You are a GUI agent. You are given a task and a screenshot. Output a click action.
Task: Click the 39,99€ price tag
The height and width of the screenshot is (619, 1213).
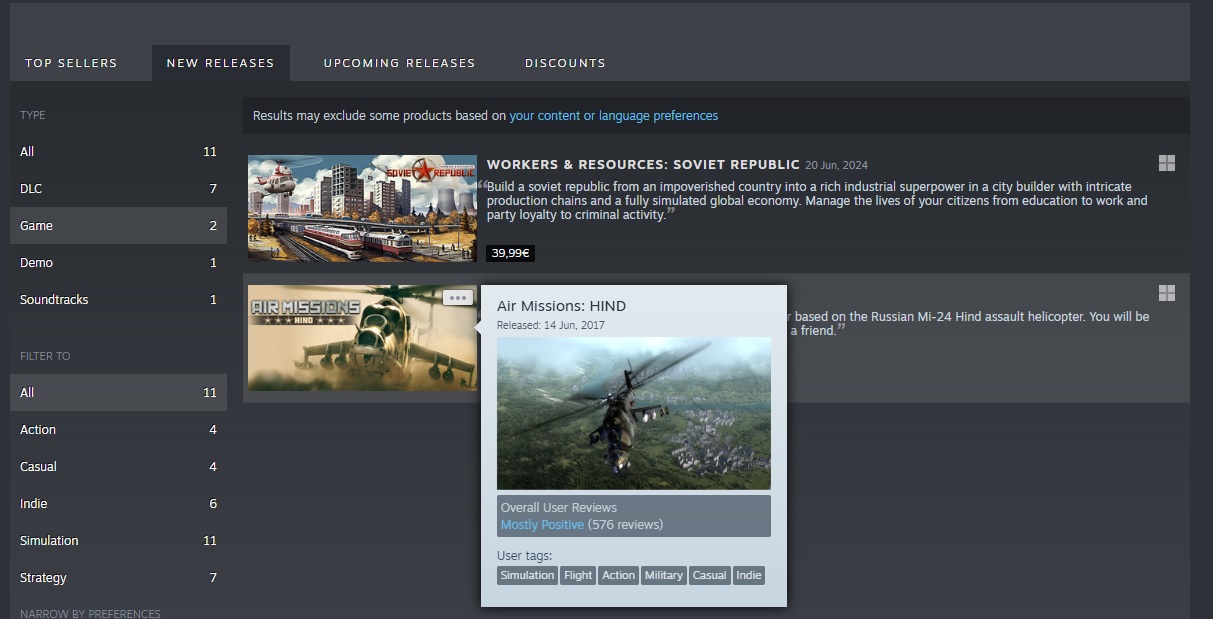coord(510,254)
